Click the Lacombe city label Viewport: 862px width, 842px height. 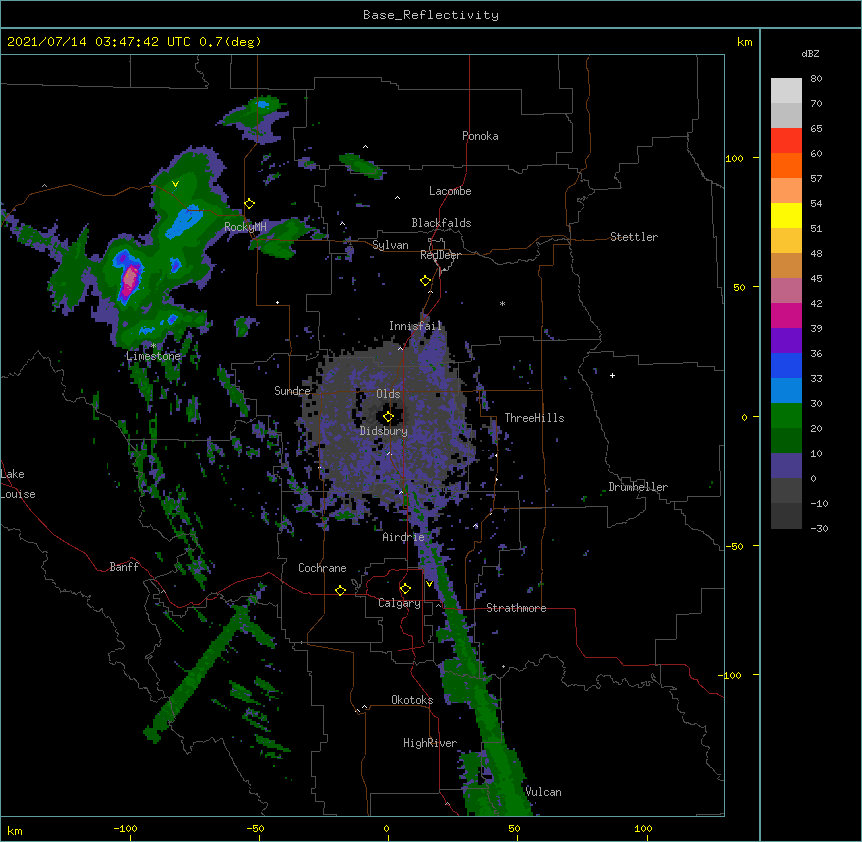(x=450, y=191)
